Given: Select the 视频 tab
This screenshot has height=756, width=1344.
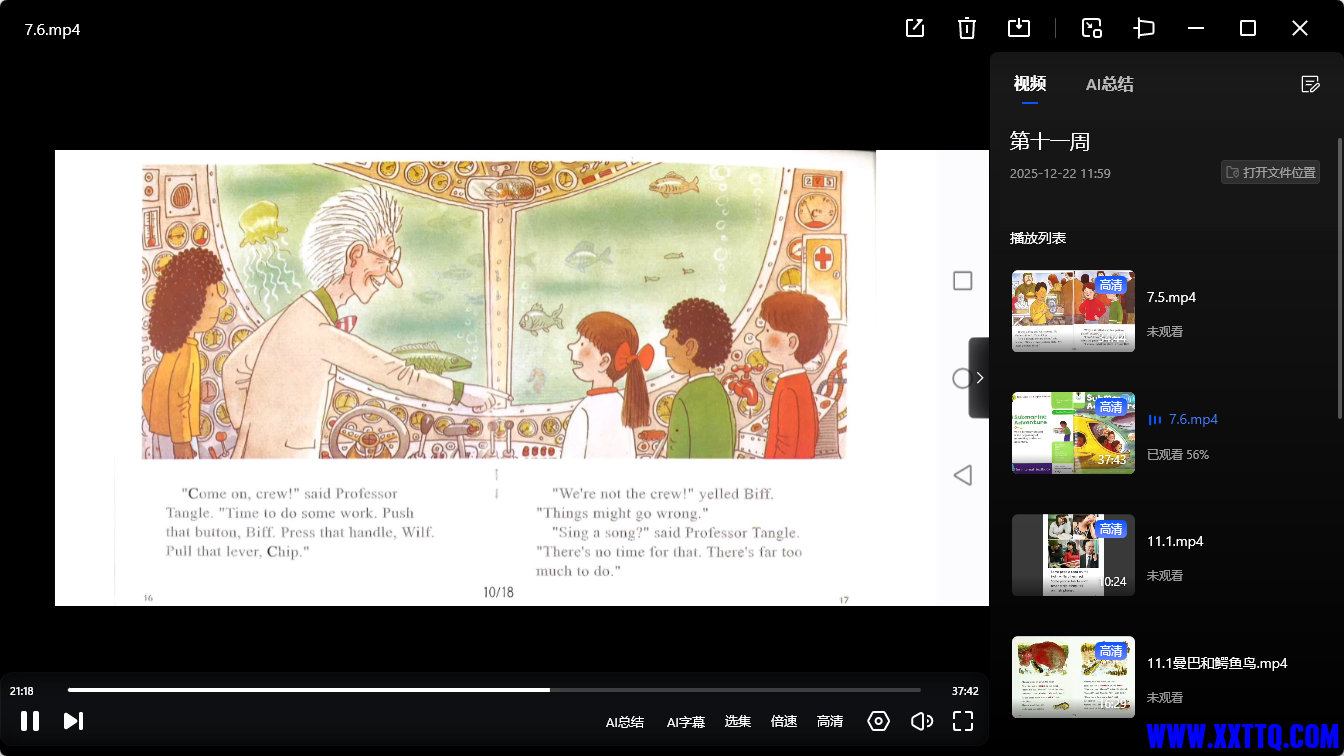Looking at the screenshot, I should click(1029, 84).
